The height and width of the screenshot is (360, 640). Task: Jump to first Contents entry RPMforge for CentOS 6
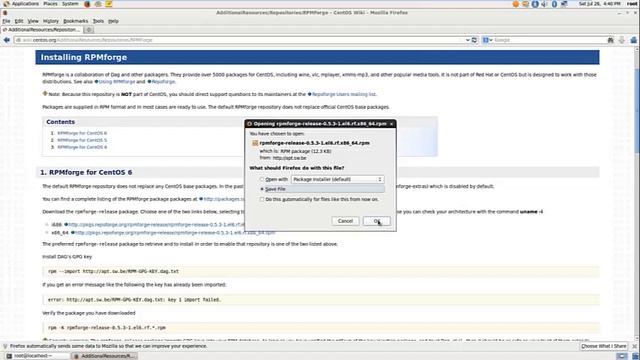pyautogui.click(x=82, y=133)
